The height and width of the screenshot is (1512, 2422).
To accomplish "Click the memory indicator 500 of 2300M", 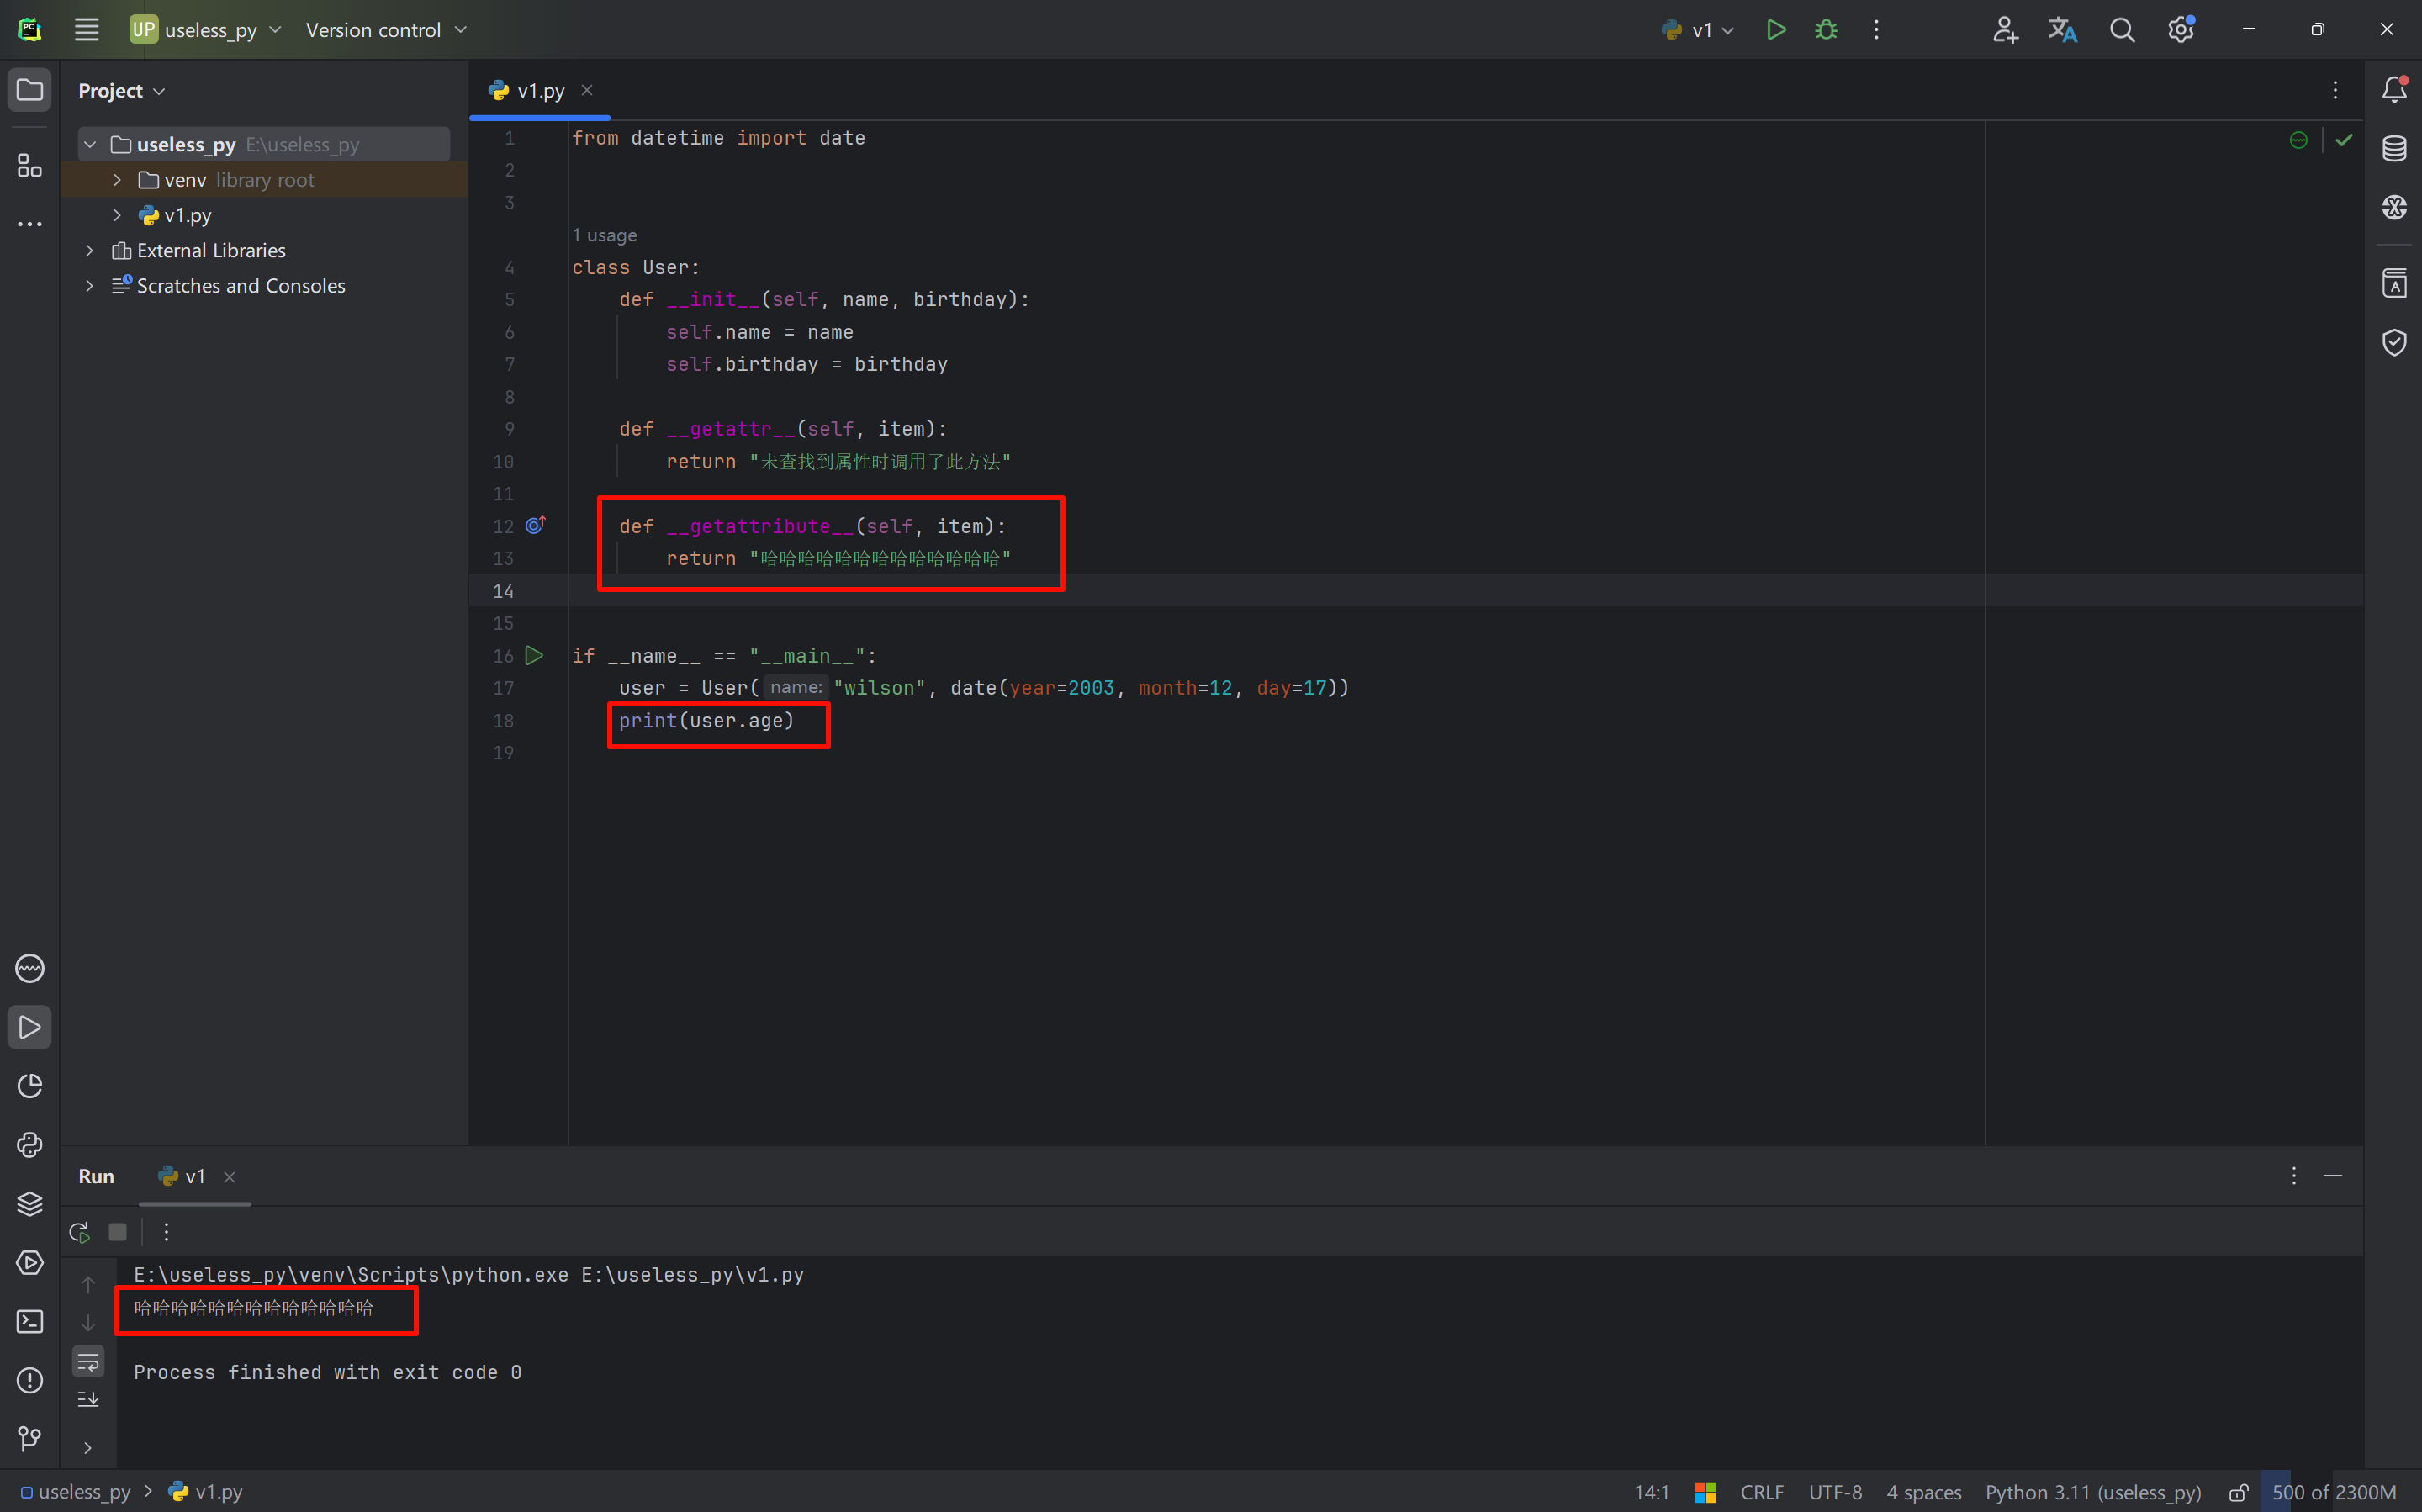I will click(2332, 1492).
